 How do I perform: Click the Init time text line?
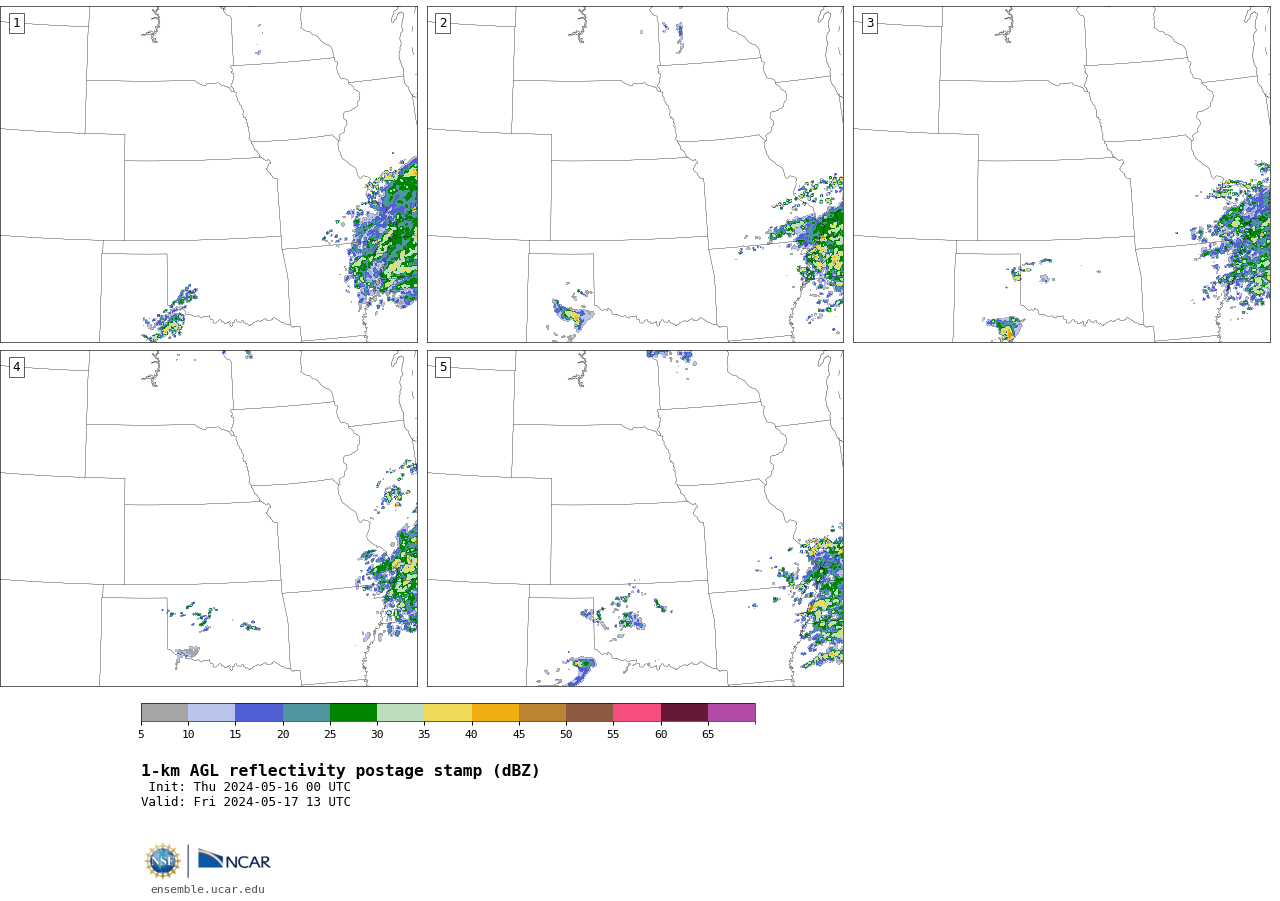pos(250,787)
